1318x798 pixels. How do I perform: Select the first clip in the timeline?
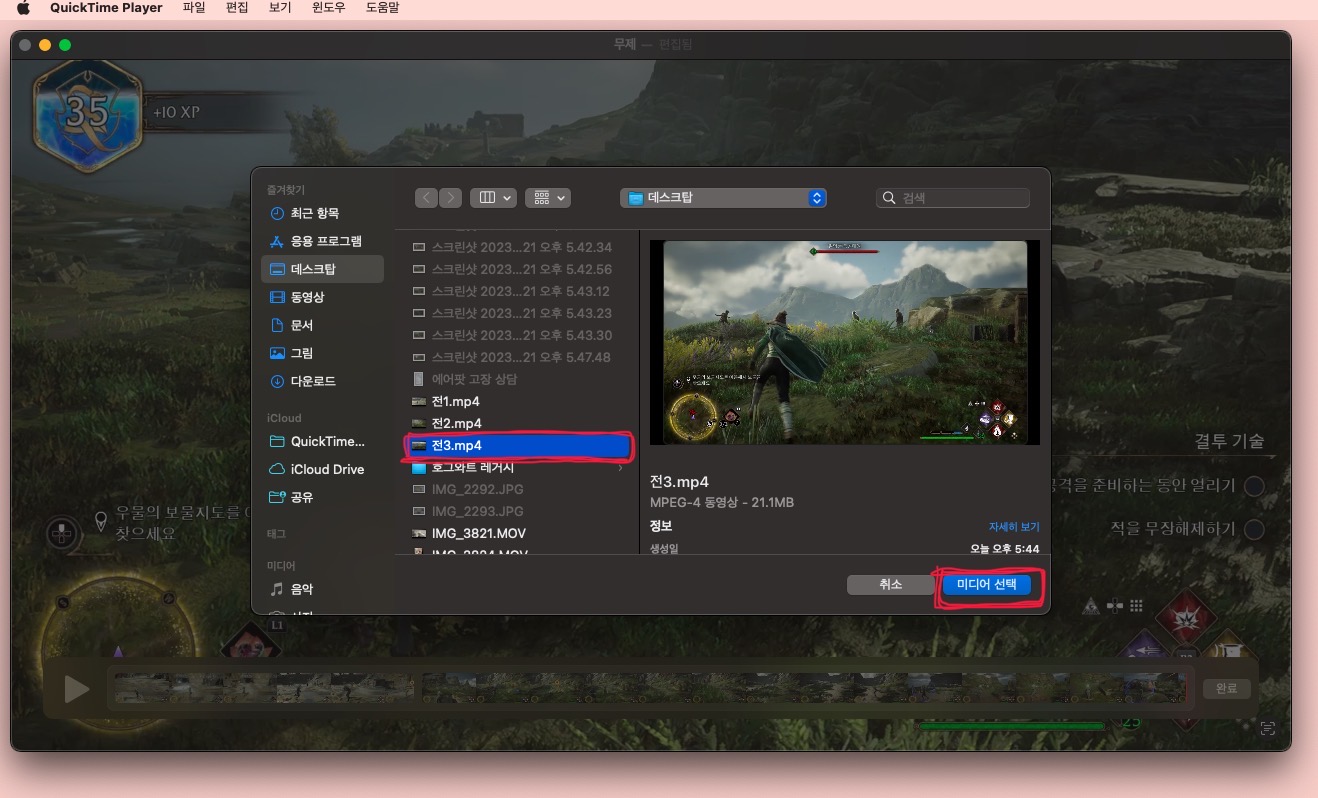point(264,688)
